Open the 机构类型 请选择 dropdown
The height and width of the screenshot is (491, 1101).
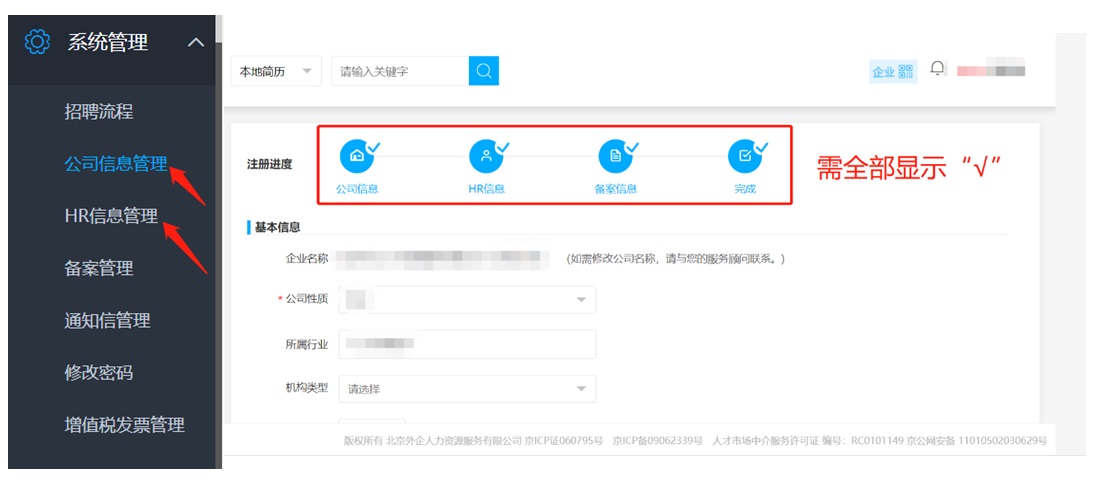pyautogui.click(x=467, y=389)
